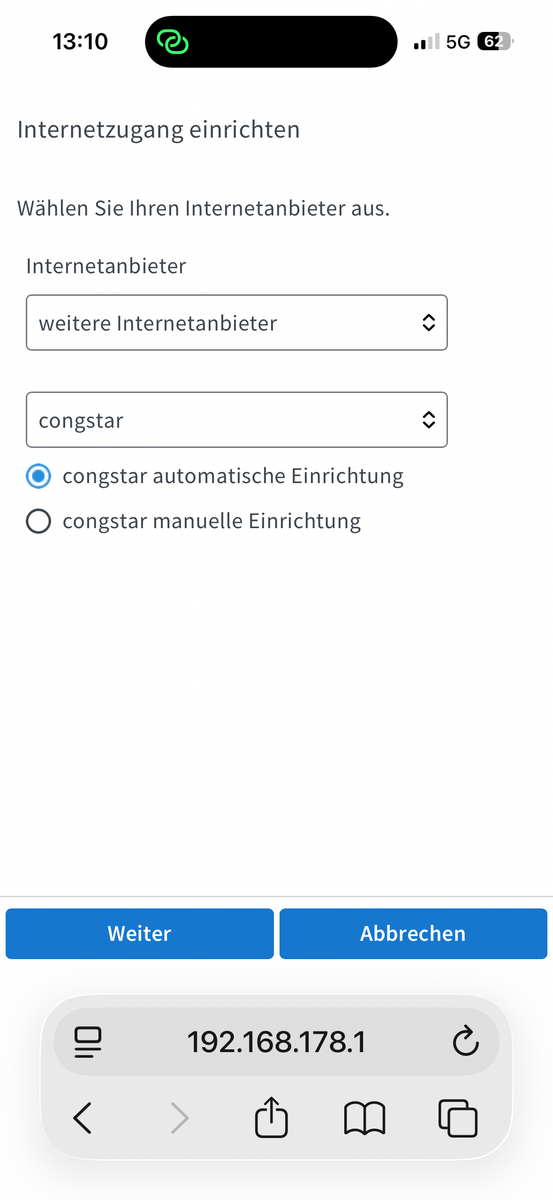Screen dimensions: 553x1200
Task: Open the congstar provider dropdown
Action: (x=237, y=420)
